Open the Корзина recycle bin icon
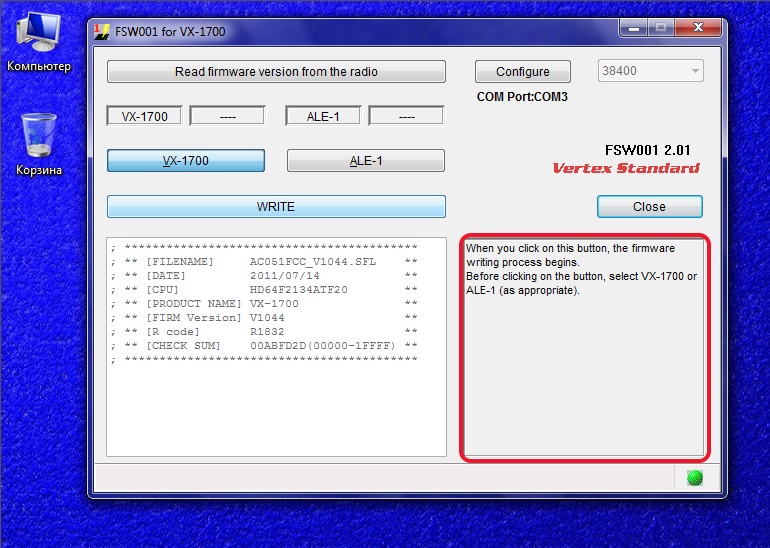The image size is (770, 548). (39, 144)
